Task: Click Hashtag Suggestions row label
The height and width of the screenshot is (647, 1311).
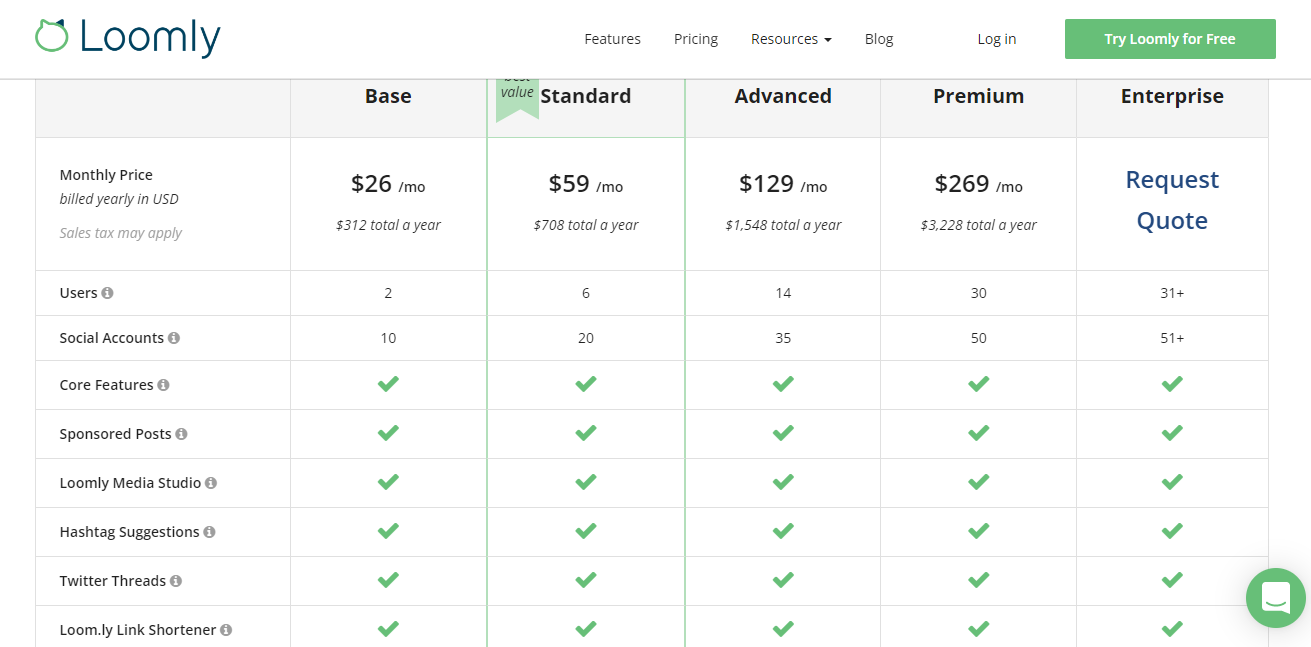Action: point(129,532)
